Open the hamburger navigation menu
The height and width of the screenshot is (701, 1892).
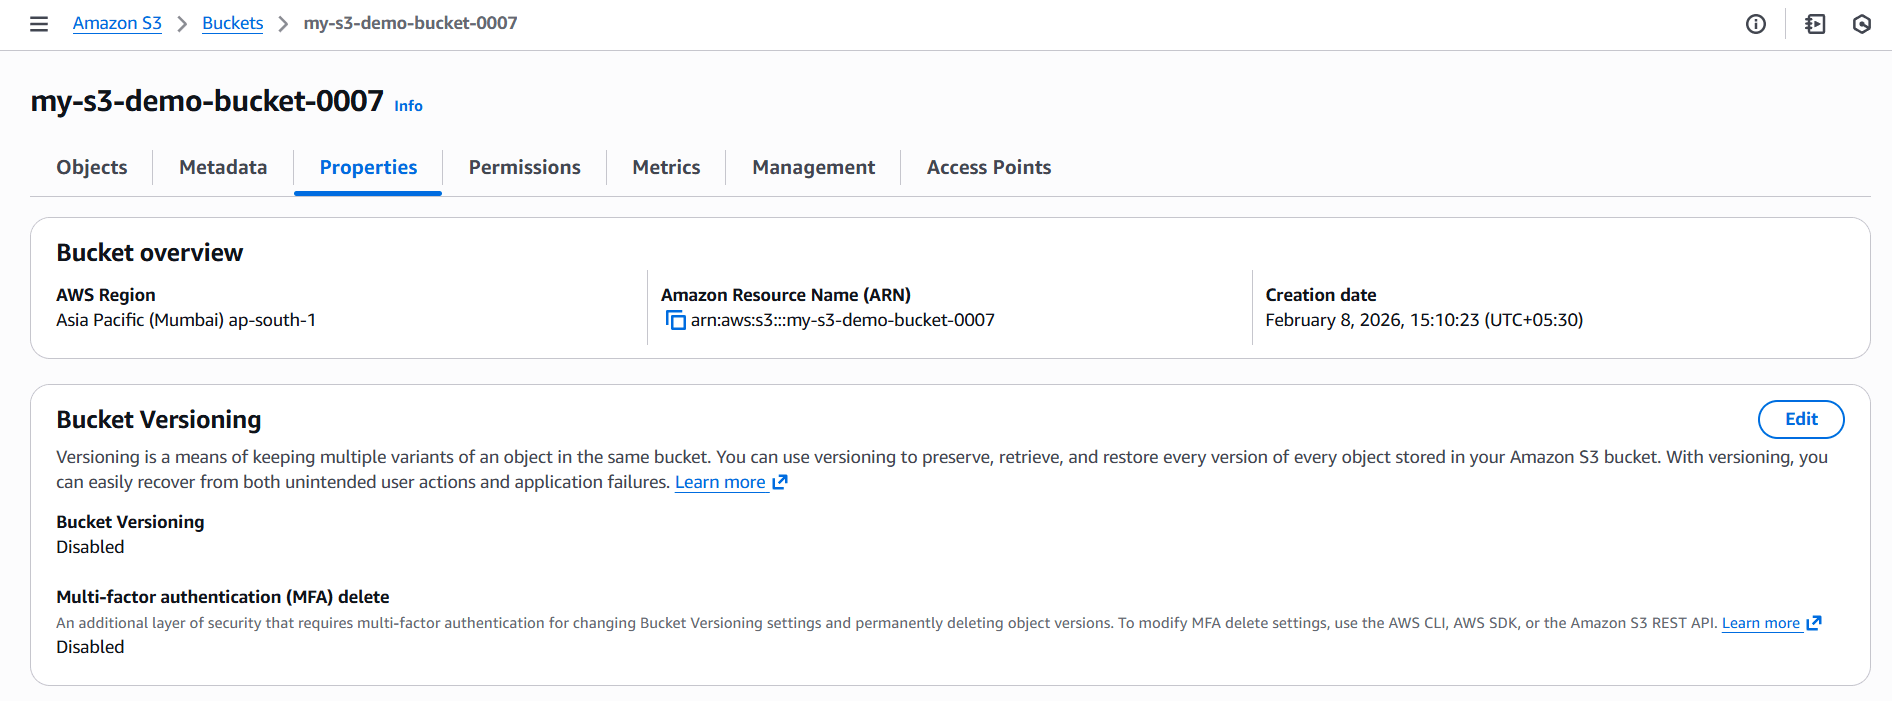tap(39, 24)
